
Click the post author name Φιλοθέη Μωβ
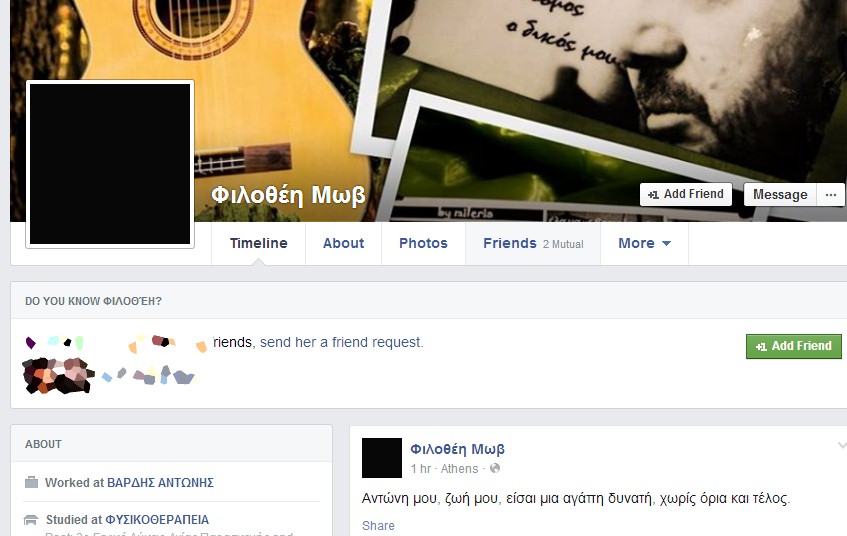[x=458, y=449]
